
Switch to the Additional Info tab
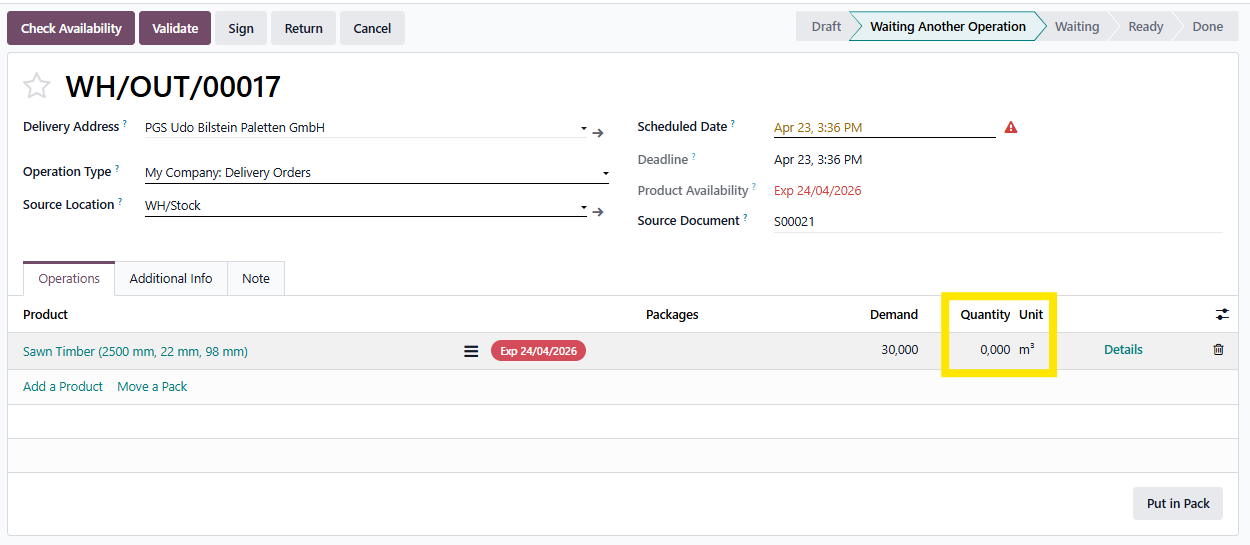click(171, 279)
